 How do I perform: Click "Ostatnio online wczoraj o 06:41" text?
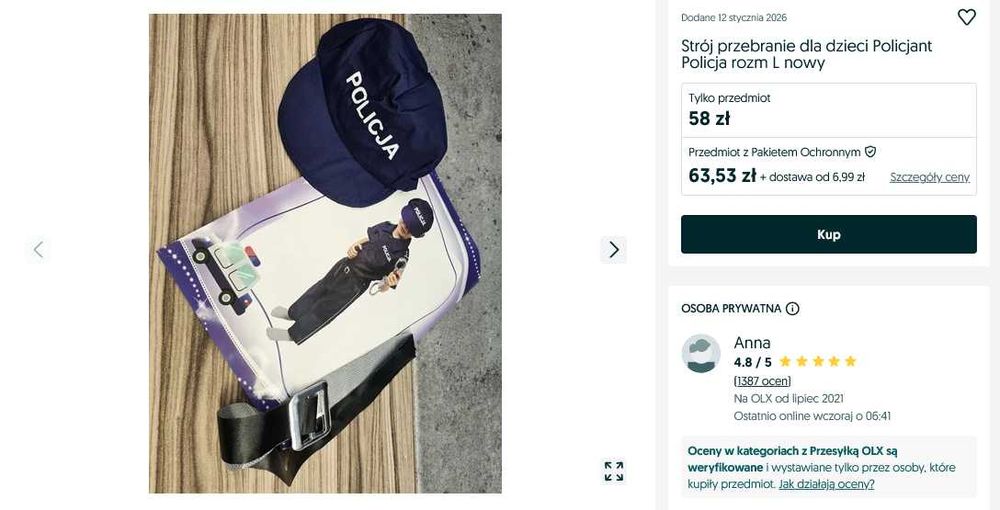pos(812,416)
